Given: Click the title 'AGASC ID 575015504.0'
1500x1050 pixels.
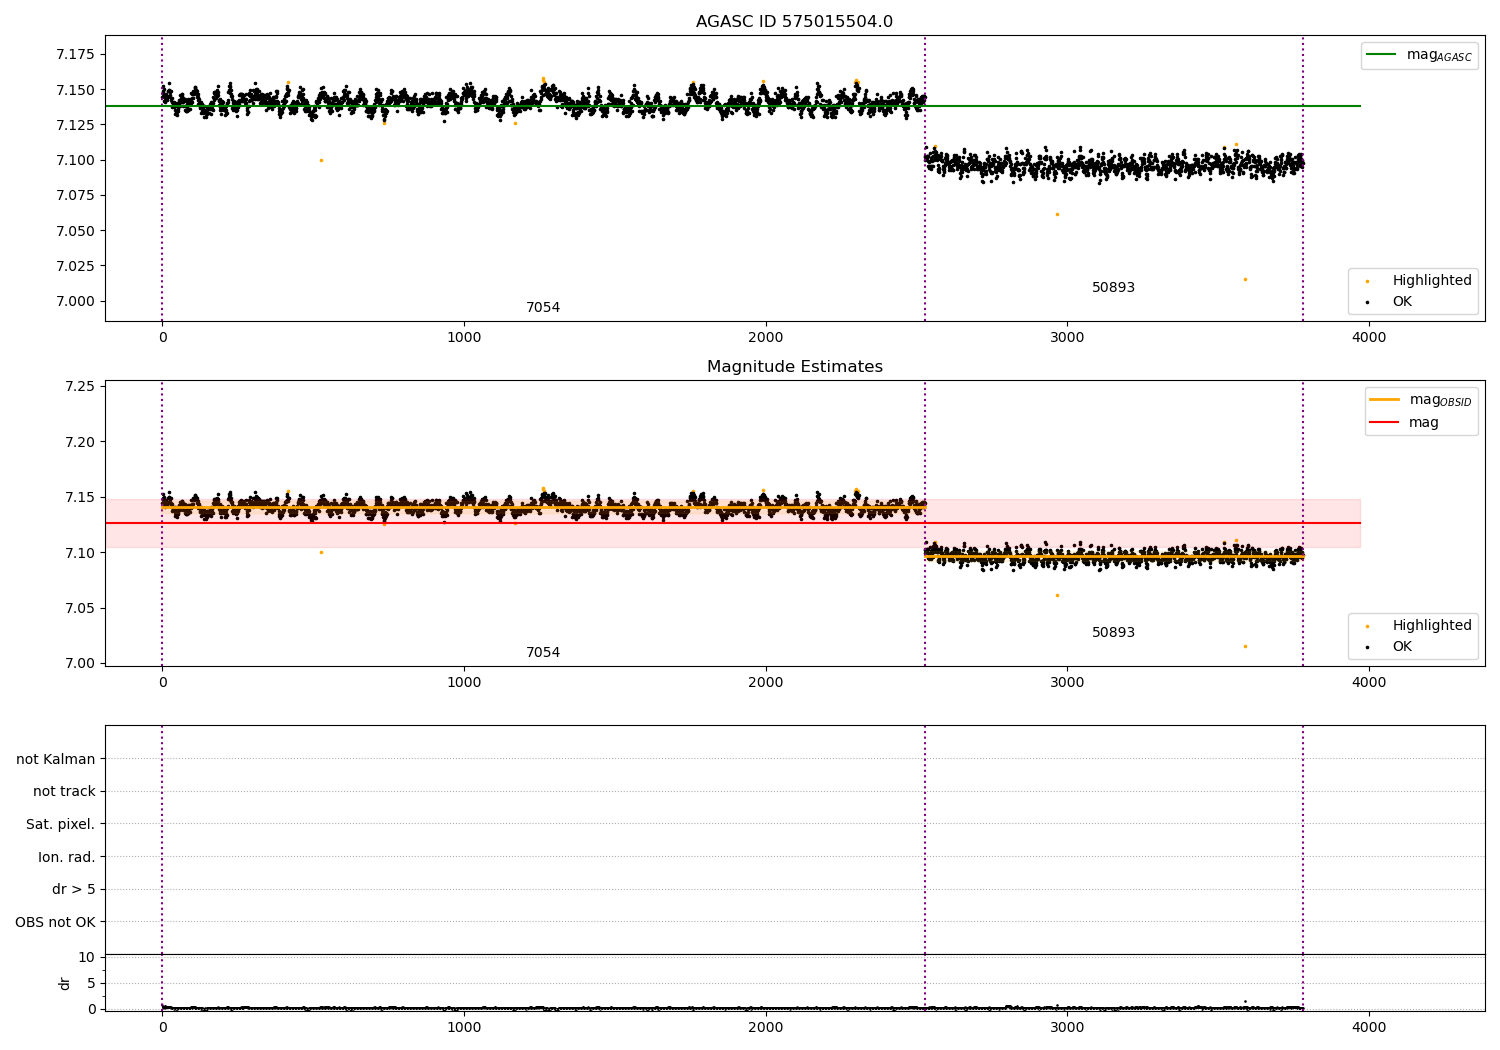Looking at the screenshot, I should 794,22.
